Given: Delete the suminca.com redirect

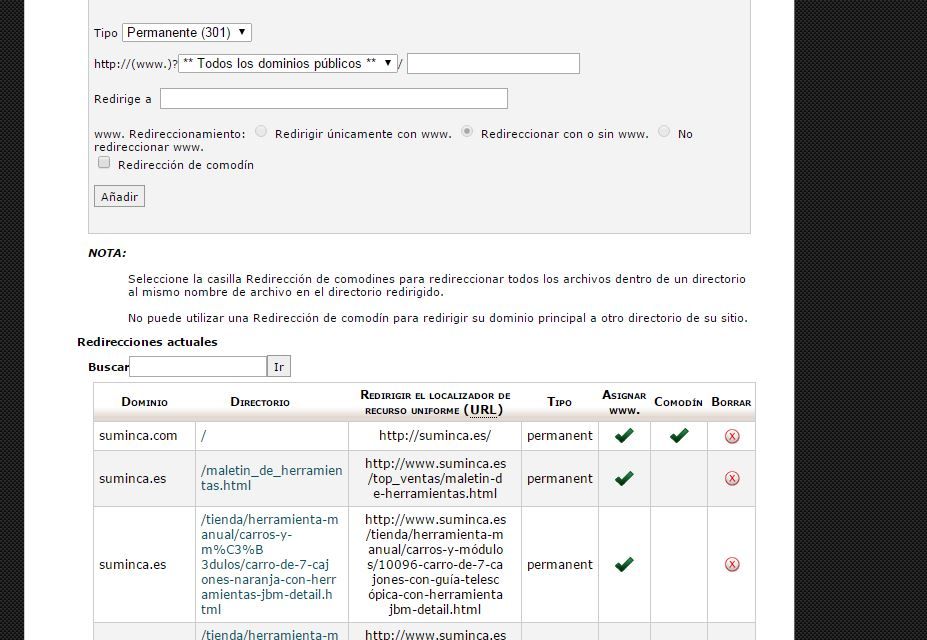Looking at the screenshot, I should 731,436.
